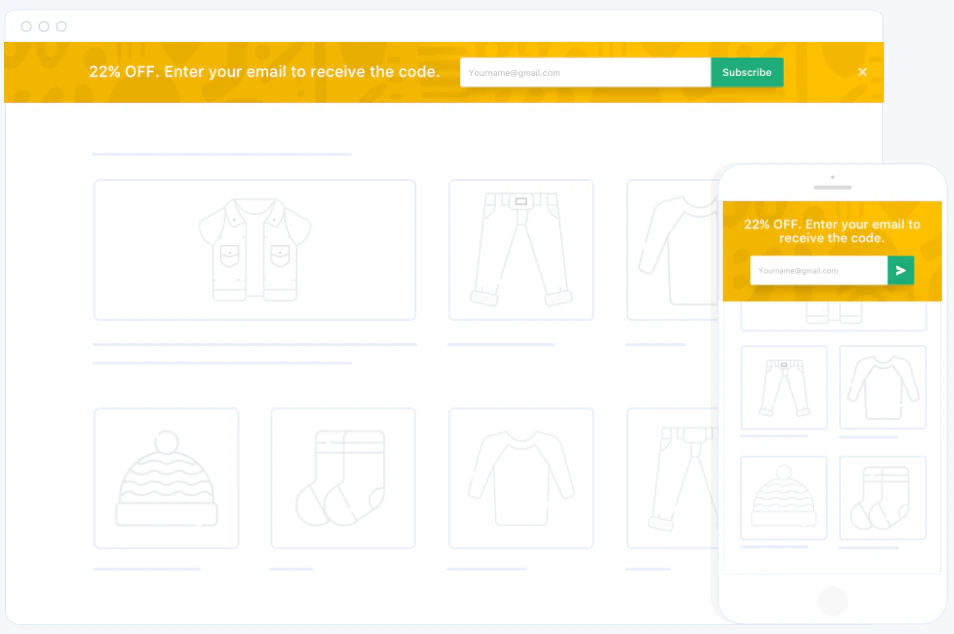
Task: Dismiss the promo banner with the × icon
Action: pyautogui.click(x=862, y=71)
